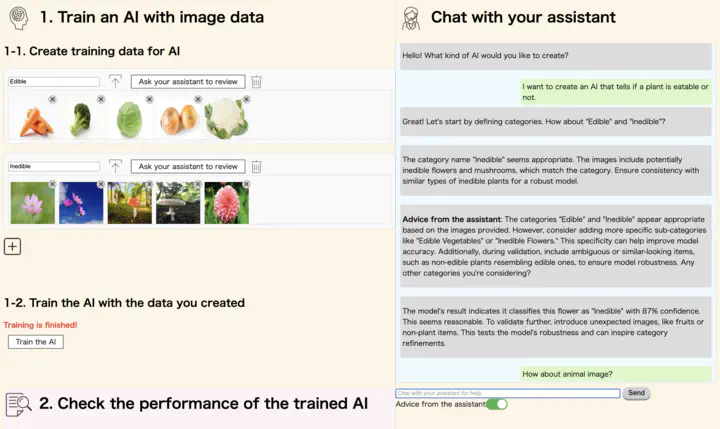Click the upload icon for the Edible category

point(115,82)
